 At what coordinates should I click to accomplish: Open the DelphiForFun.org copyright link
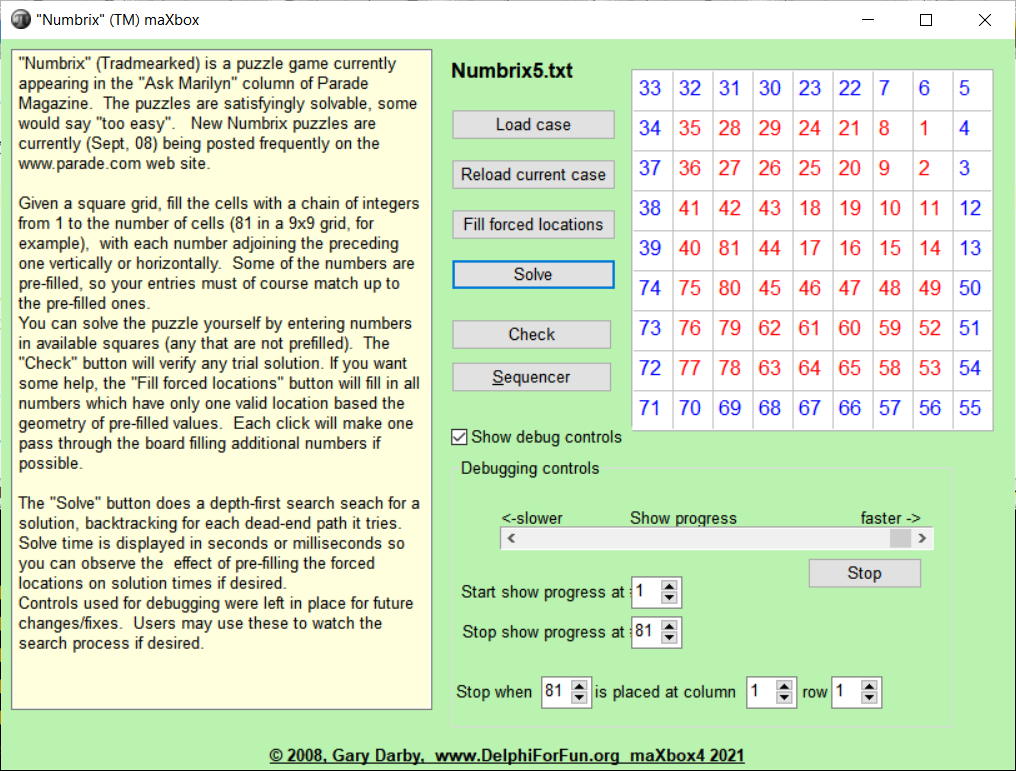506,756
